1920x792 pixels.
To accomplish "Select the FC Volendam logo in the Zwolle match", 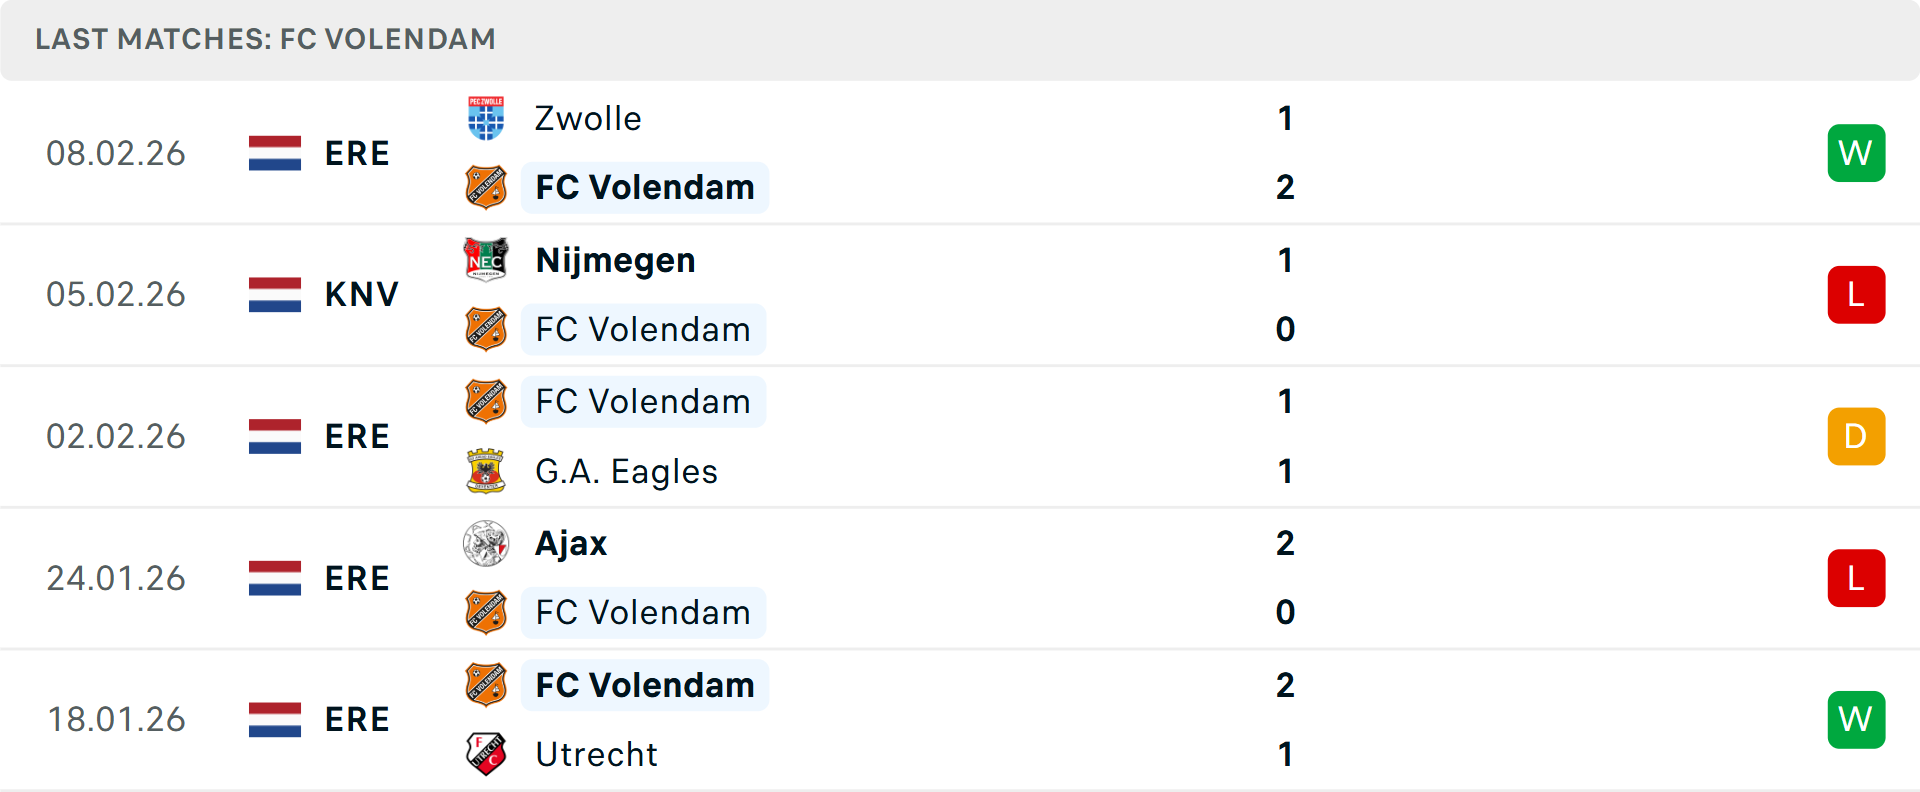I will click(x=487, y=187).
